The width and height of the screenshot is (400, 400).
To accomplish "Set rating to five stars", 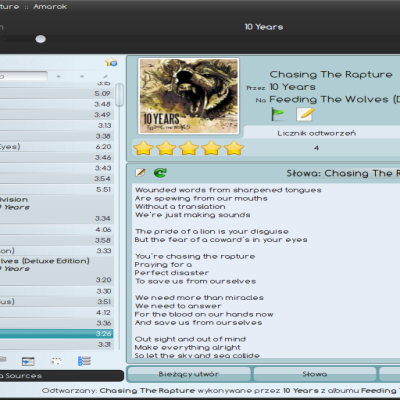I will coord(234,148).
